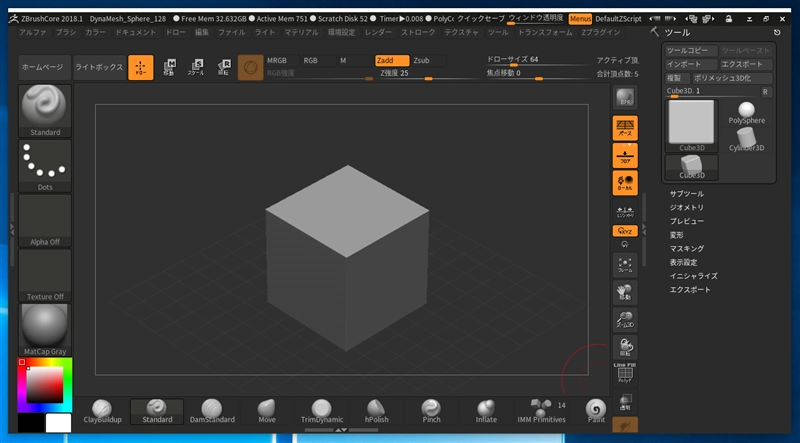Click the ホームページ button
Screen dimensions: 800x443
(x=45, y=67)
